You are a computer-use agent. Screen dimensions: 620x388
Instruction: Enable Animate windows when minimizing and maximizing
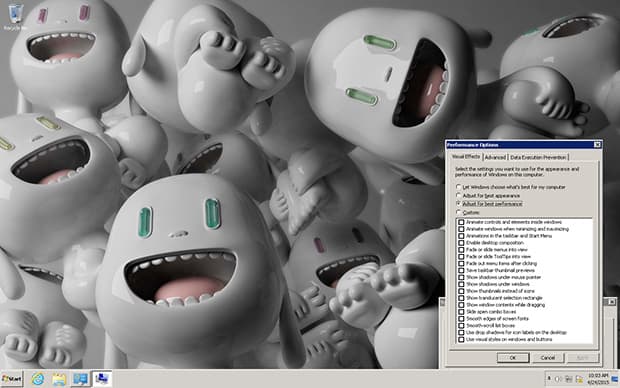click(x=461, y=229)
